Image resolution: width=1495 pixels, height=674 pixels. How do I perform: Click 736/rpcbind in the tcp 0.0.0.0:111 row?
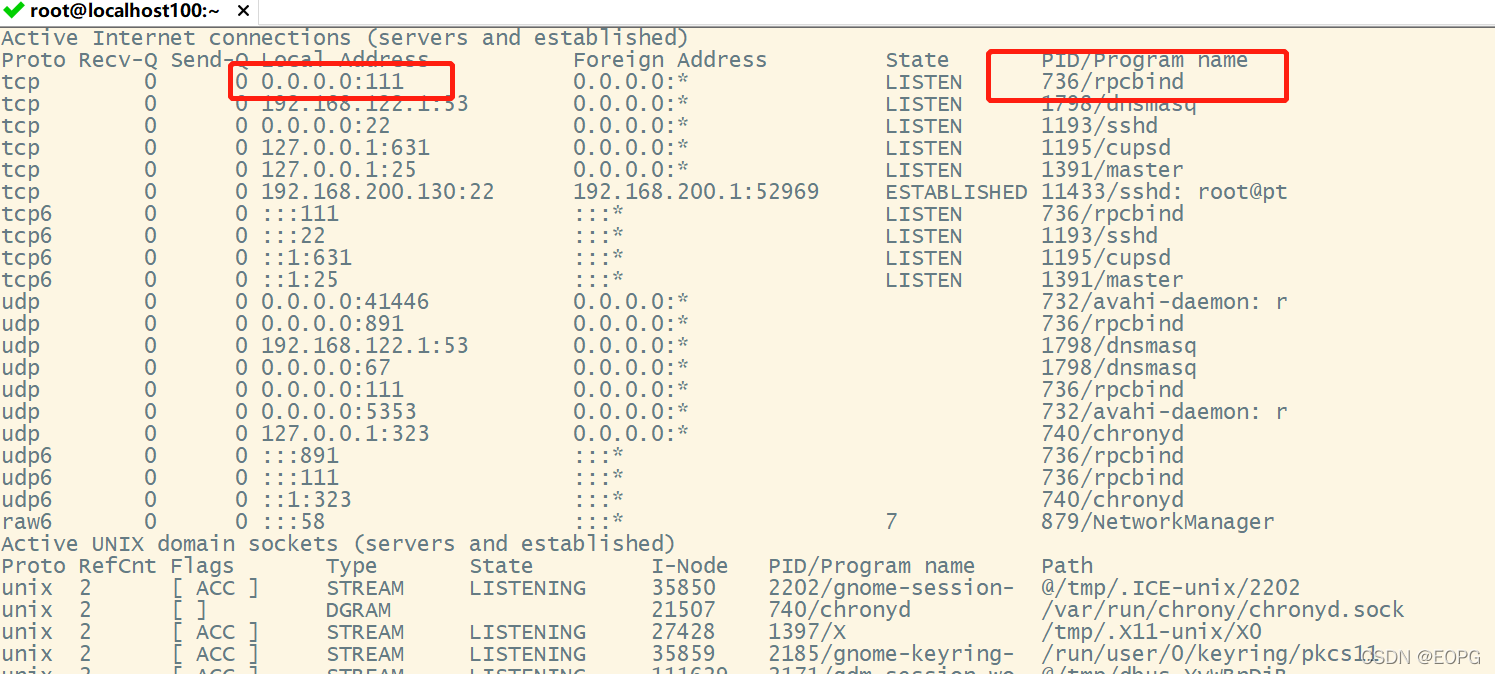pyautogui.click(x=1112, y=82)
